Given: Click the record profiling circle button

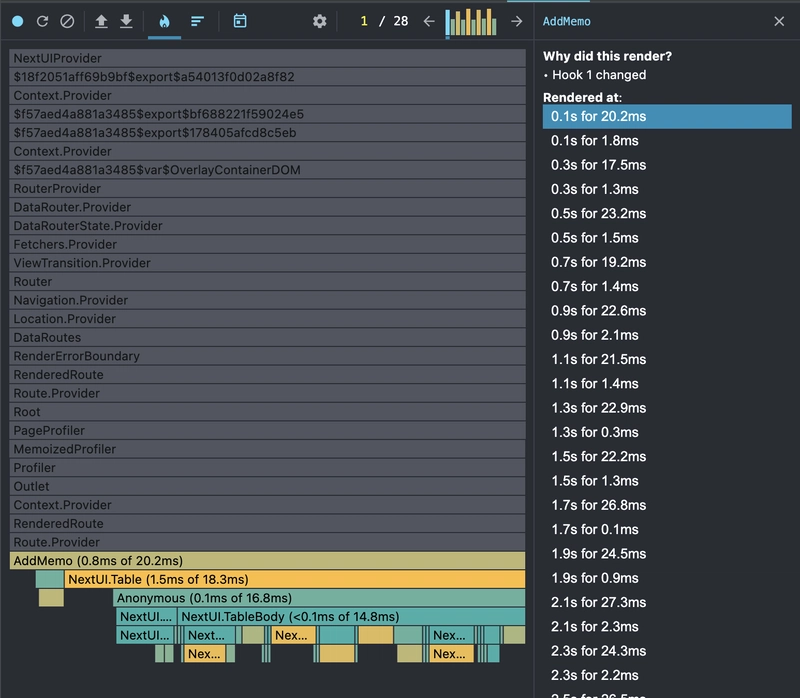Looking at the screenshot, I should click(x=17, y=21).
